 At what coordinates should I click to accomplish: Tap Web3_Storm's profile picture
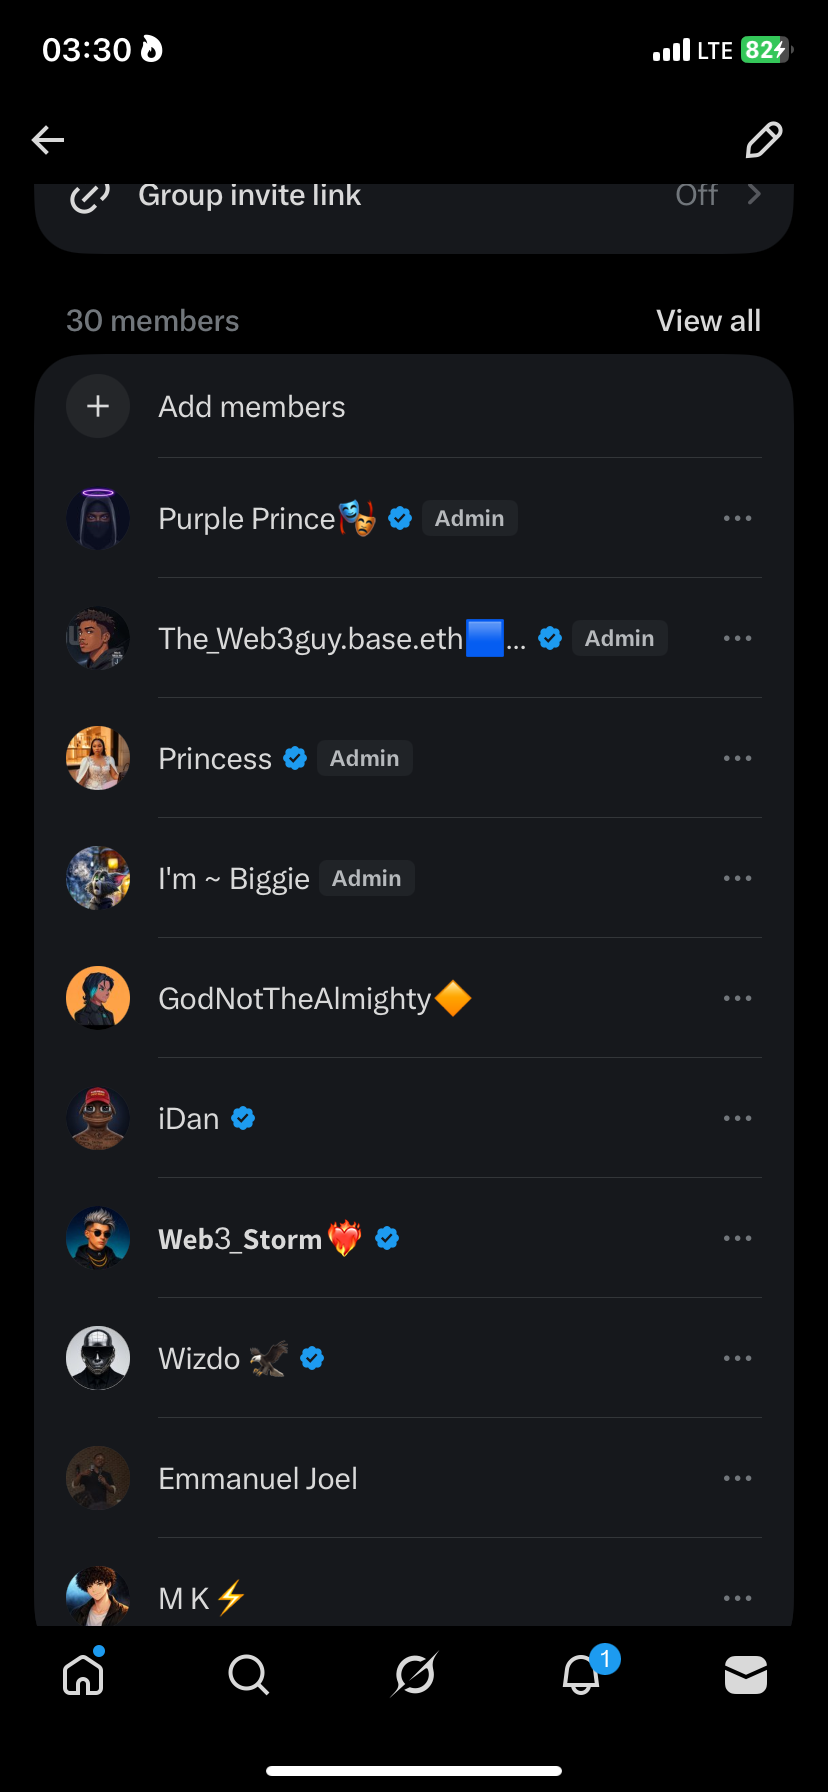pos(98,1238)
